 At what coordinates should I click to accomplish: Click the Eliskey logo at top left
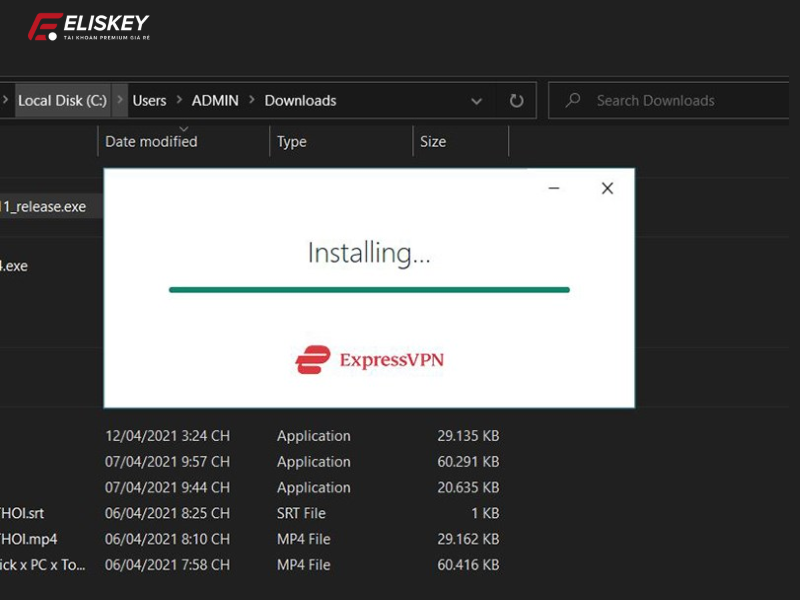(x=88, y=27)
